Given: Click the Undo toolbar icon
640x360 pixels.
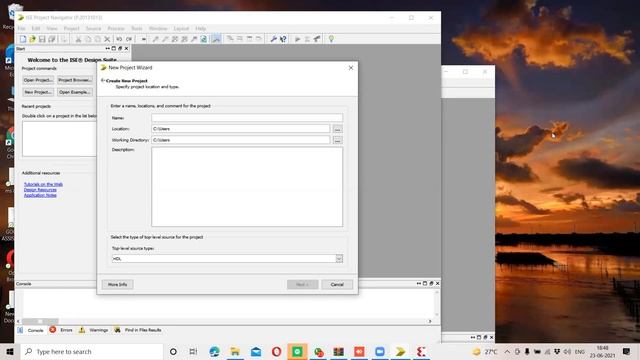Looking at the screenshot, I should pos(119,39).
